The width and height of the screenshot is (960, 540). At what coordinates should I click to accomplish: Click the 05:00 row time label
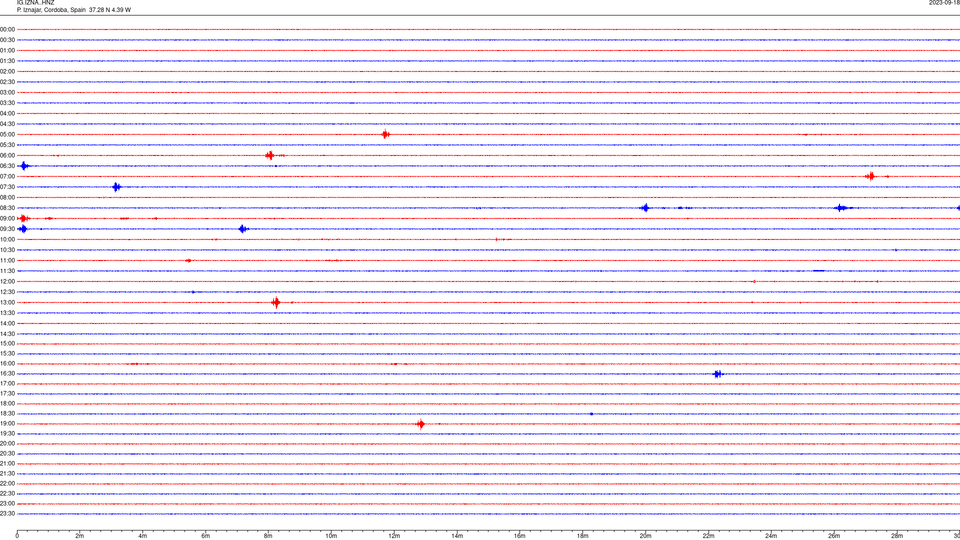[x=7, y=135]
